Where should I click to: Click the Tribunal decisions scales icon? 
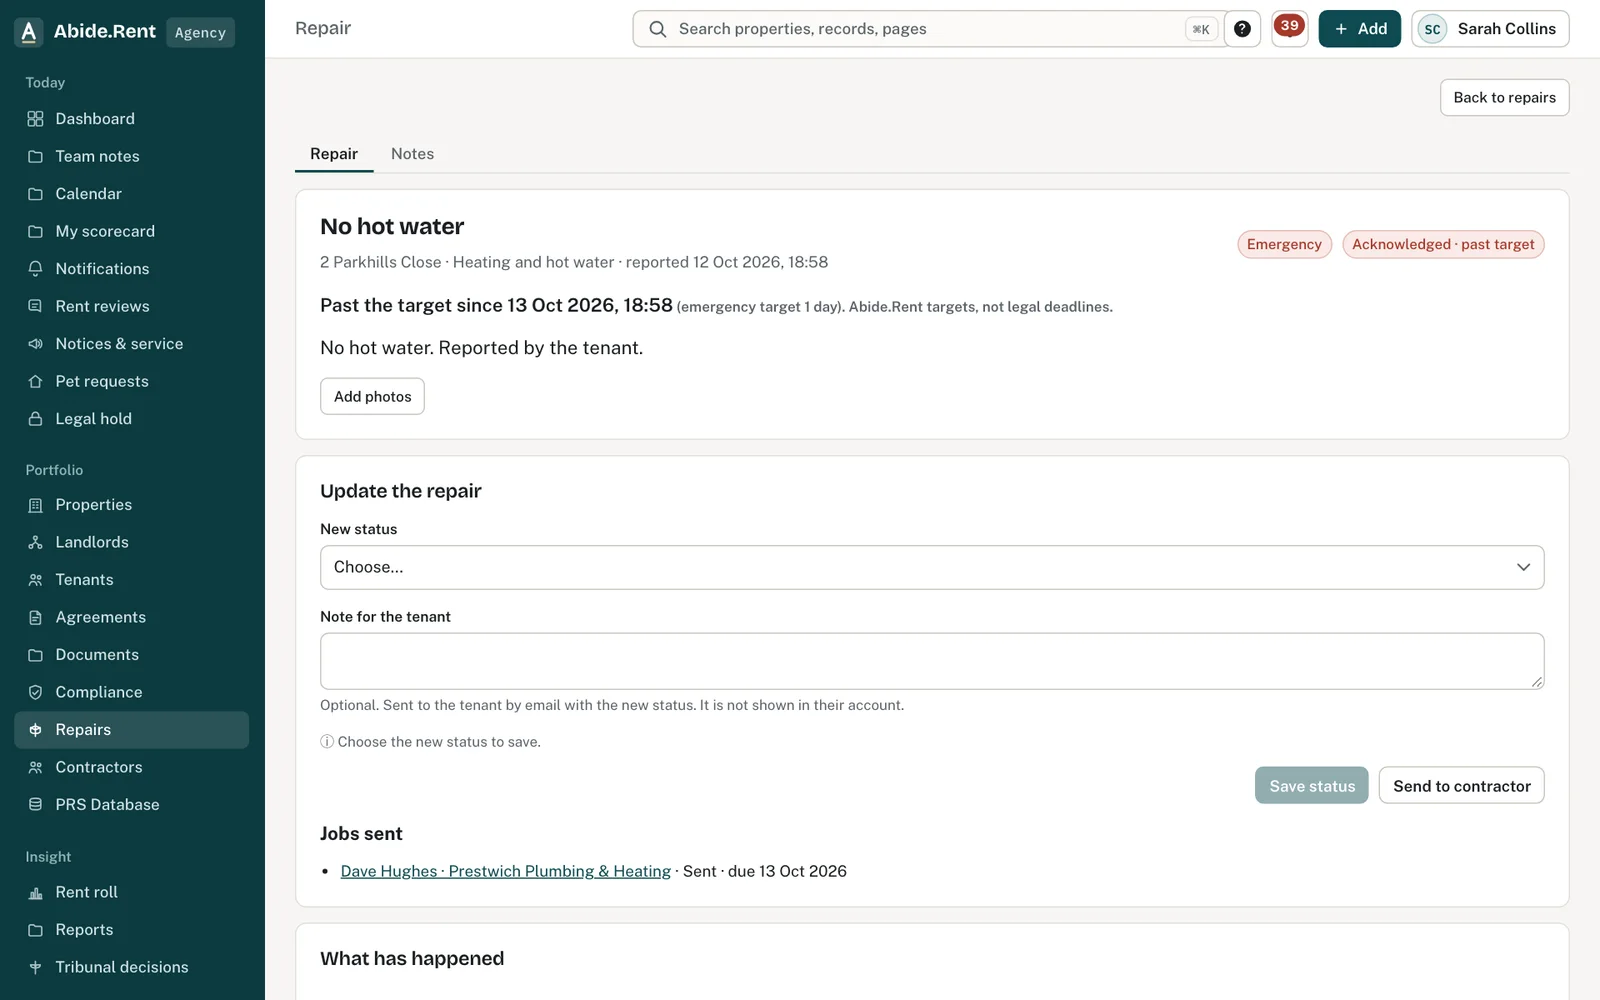click(x=35, y=967)
